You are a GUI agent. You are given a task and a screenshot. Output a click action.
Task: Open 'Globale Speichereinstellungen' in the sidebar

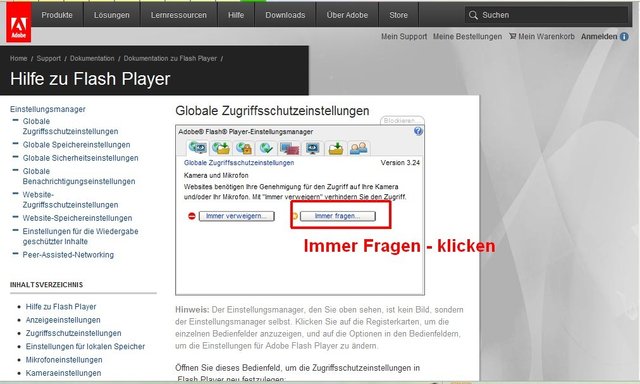[76, 144]
